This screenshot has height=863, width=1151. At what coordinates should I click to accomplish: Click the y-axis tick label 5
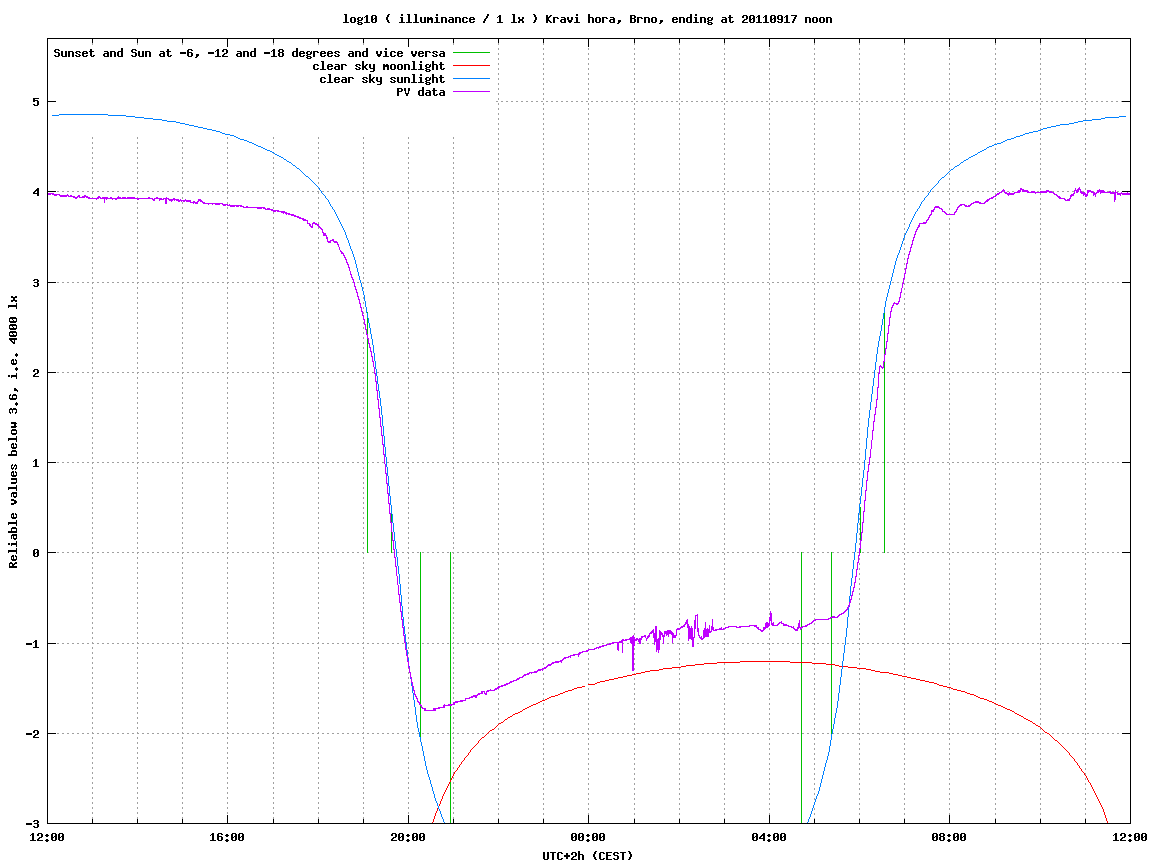coord(36,102)
